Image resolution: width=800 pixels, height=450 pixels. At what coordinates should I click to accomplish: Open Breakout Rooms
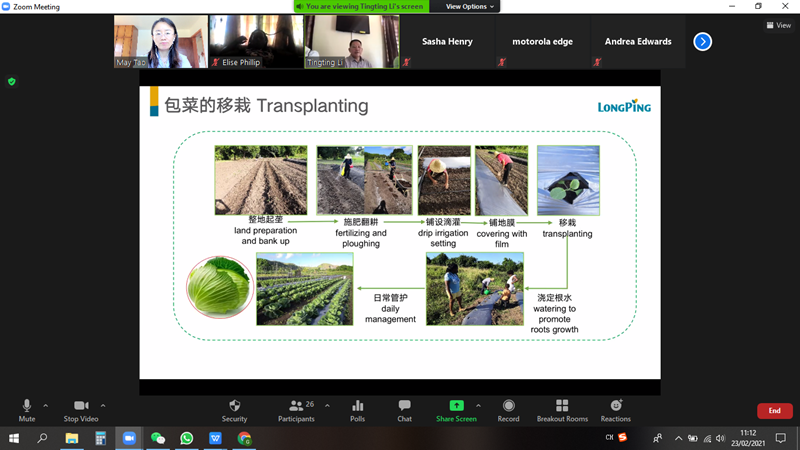point(562,410)
